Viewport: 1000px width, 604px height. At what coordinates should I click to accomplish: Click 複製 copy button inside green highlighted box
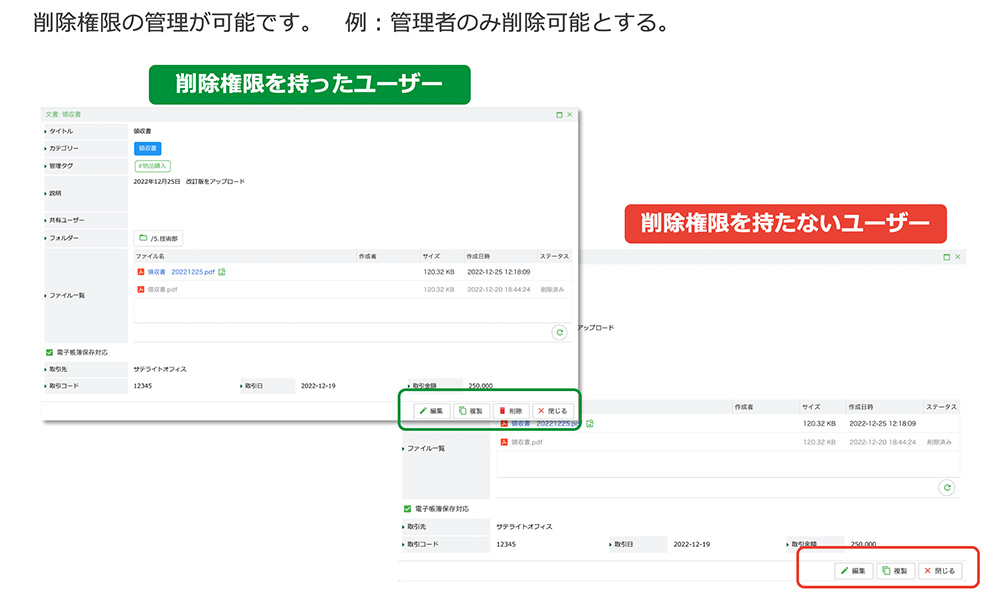472,411
